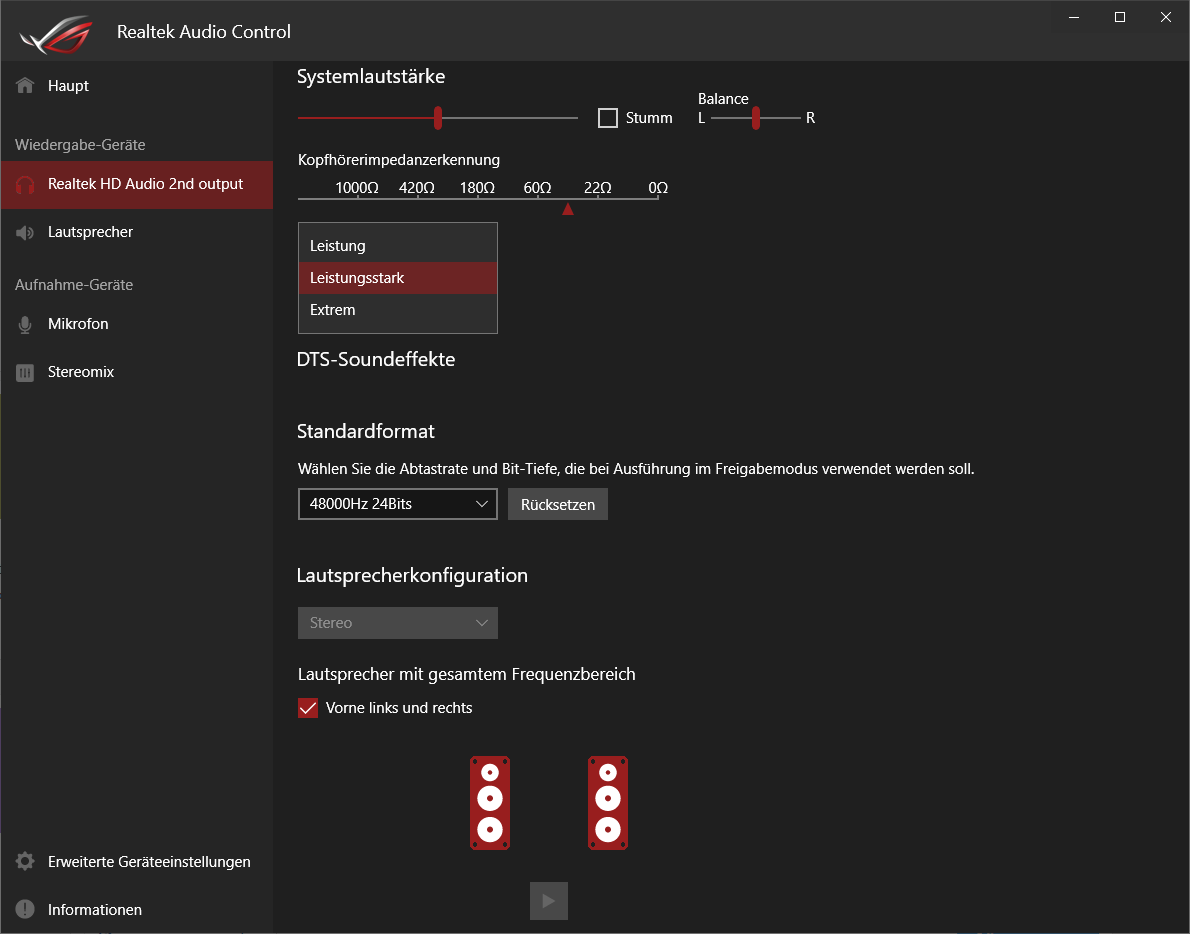Click the Lautsprecherkonfiguration heading
The image size is (1190, 934).
[412, 576]
